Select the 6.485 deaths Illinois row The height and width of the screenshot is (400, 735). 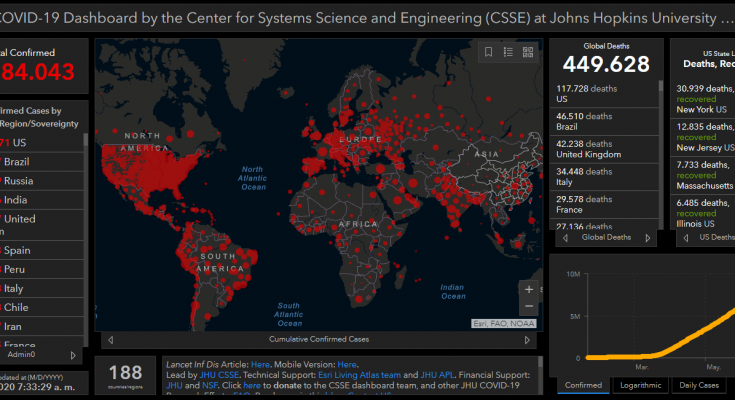(703, 212)
